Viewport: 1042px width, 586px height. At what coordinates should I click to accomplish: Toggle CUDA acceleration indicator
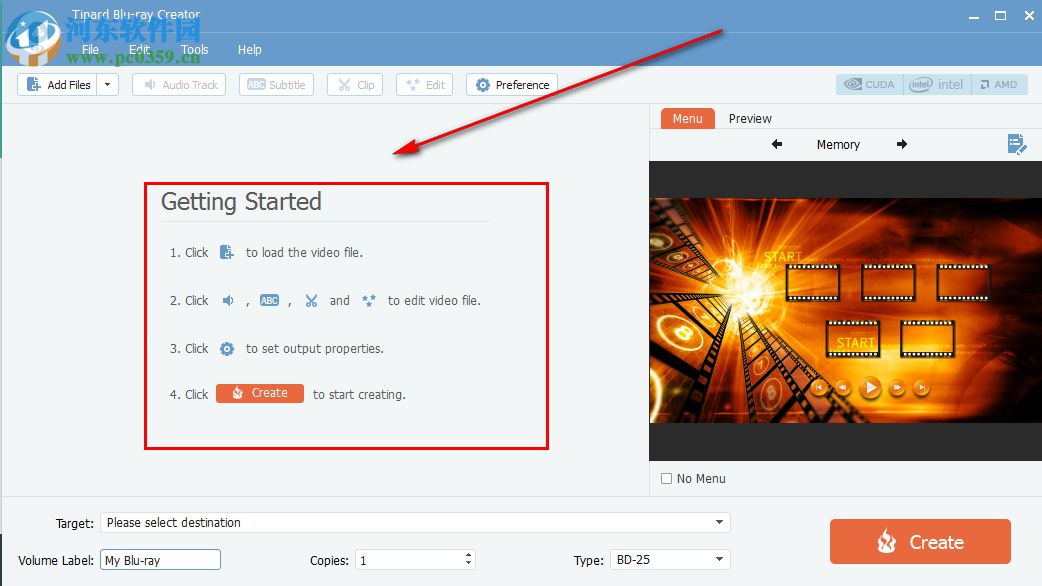click(x=869, y=84)
